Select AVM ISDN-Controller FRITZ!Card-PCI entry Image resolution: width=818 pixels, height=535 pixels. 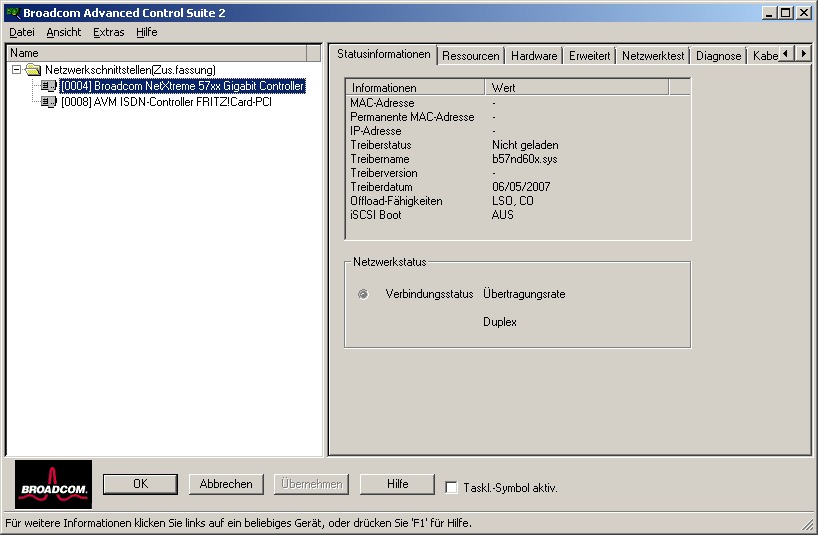[166, 102]
